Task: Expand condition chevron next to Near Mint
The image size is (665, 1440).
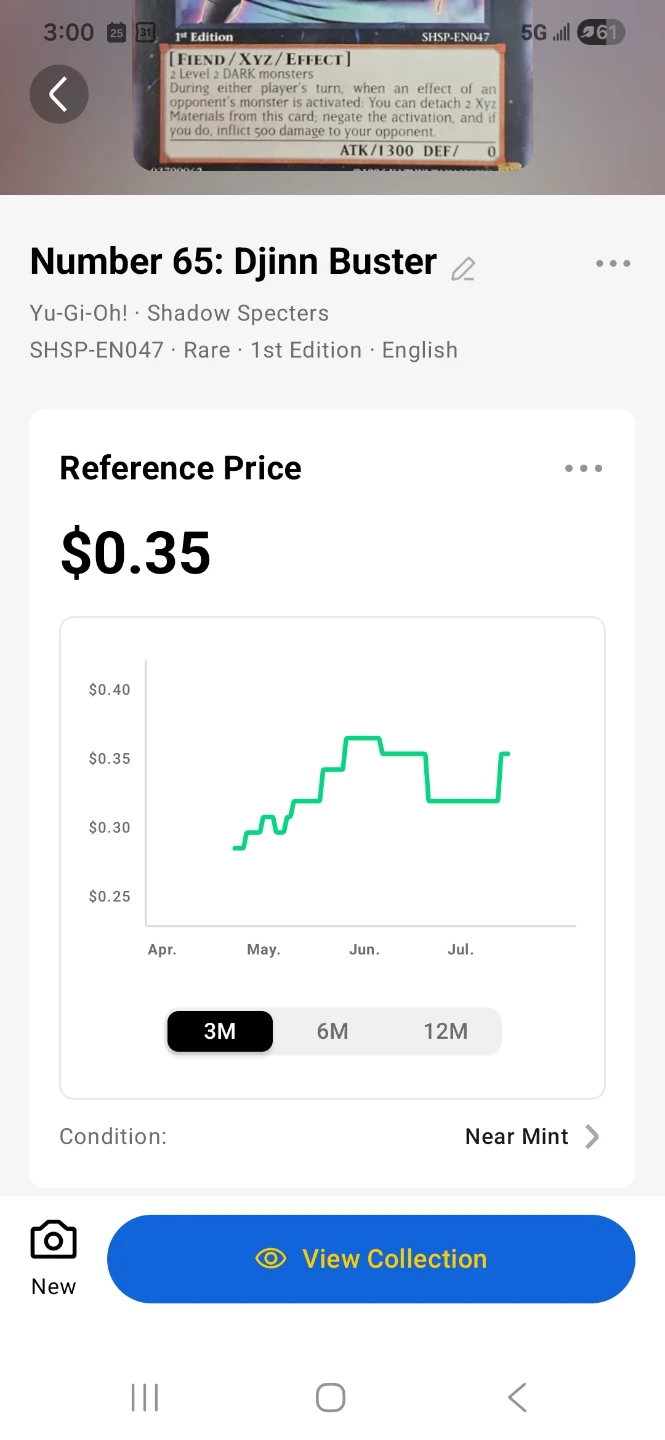Action: 592,1136
